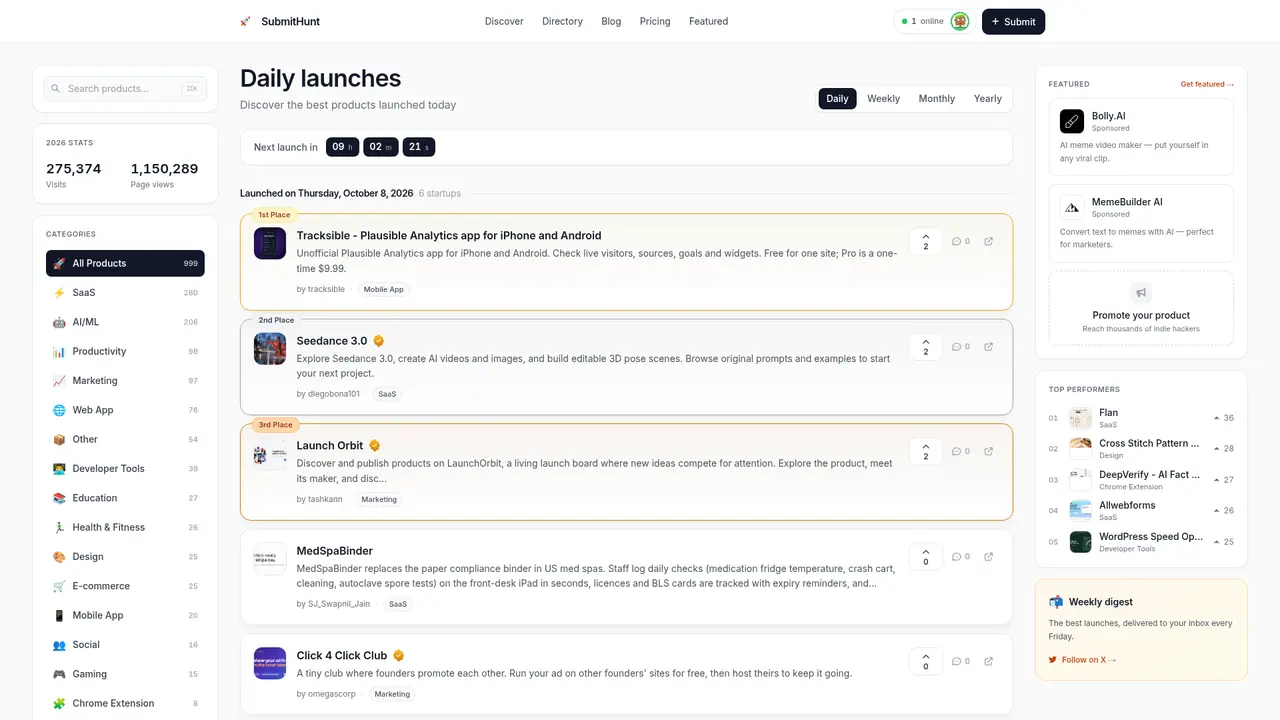This screenshot has height=720, width=1280.
Task: Select the All Products category
Action: (x=125, y=263)
